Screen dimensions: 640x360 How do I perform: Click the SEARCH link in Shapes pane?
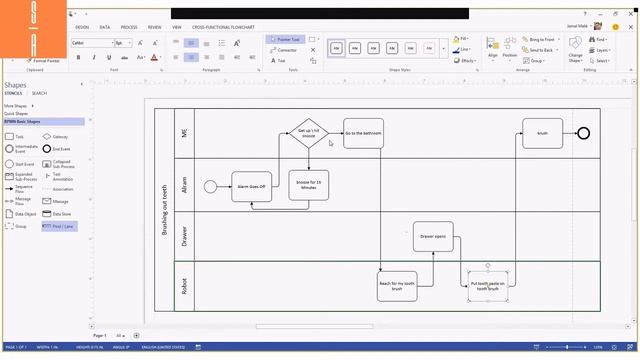40,93
